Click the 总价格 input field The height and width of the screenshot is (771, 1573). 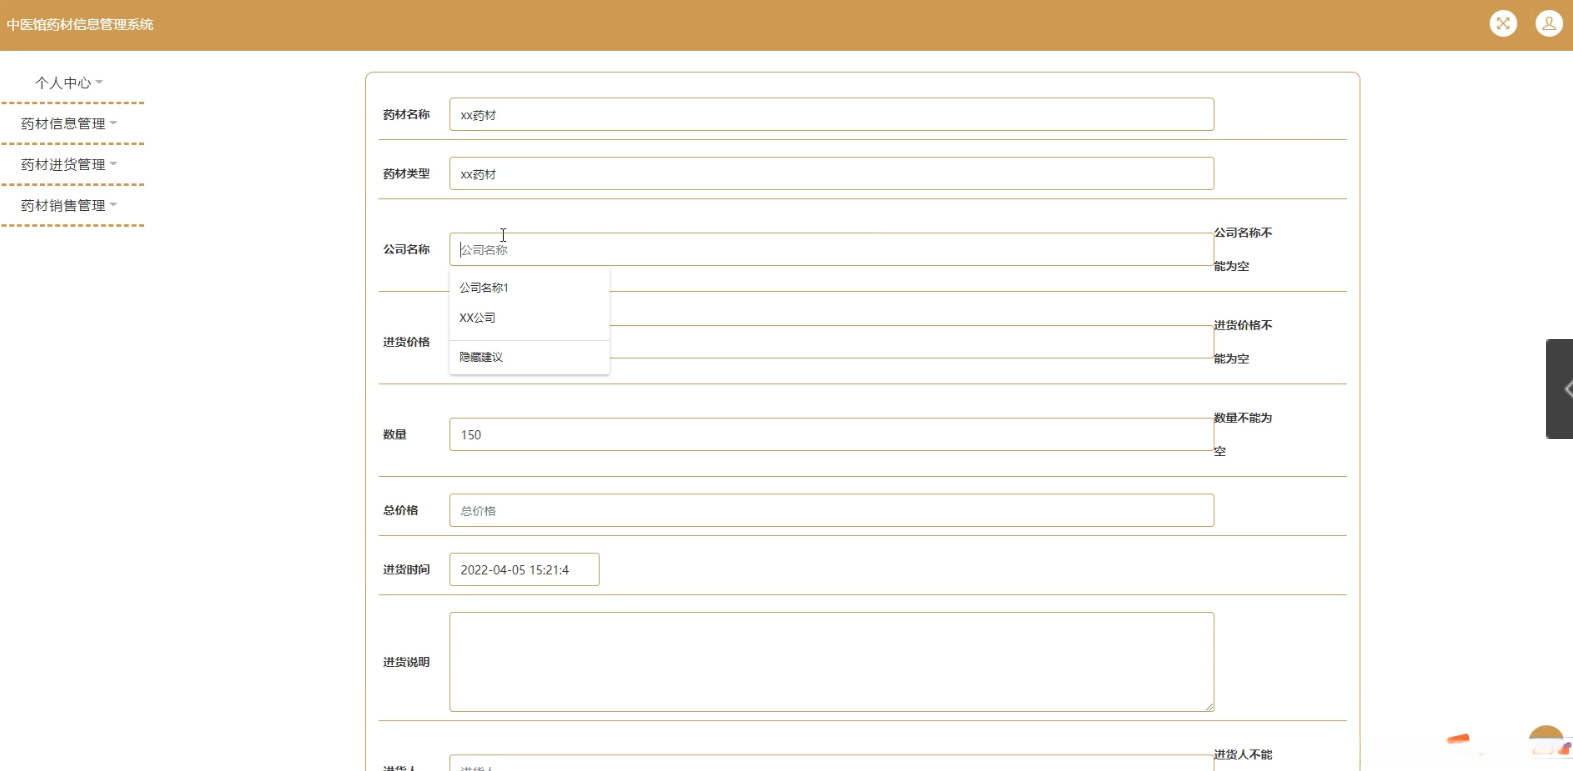pos(831,510)
